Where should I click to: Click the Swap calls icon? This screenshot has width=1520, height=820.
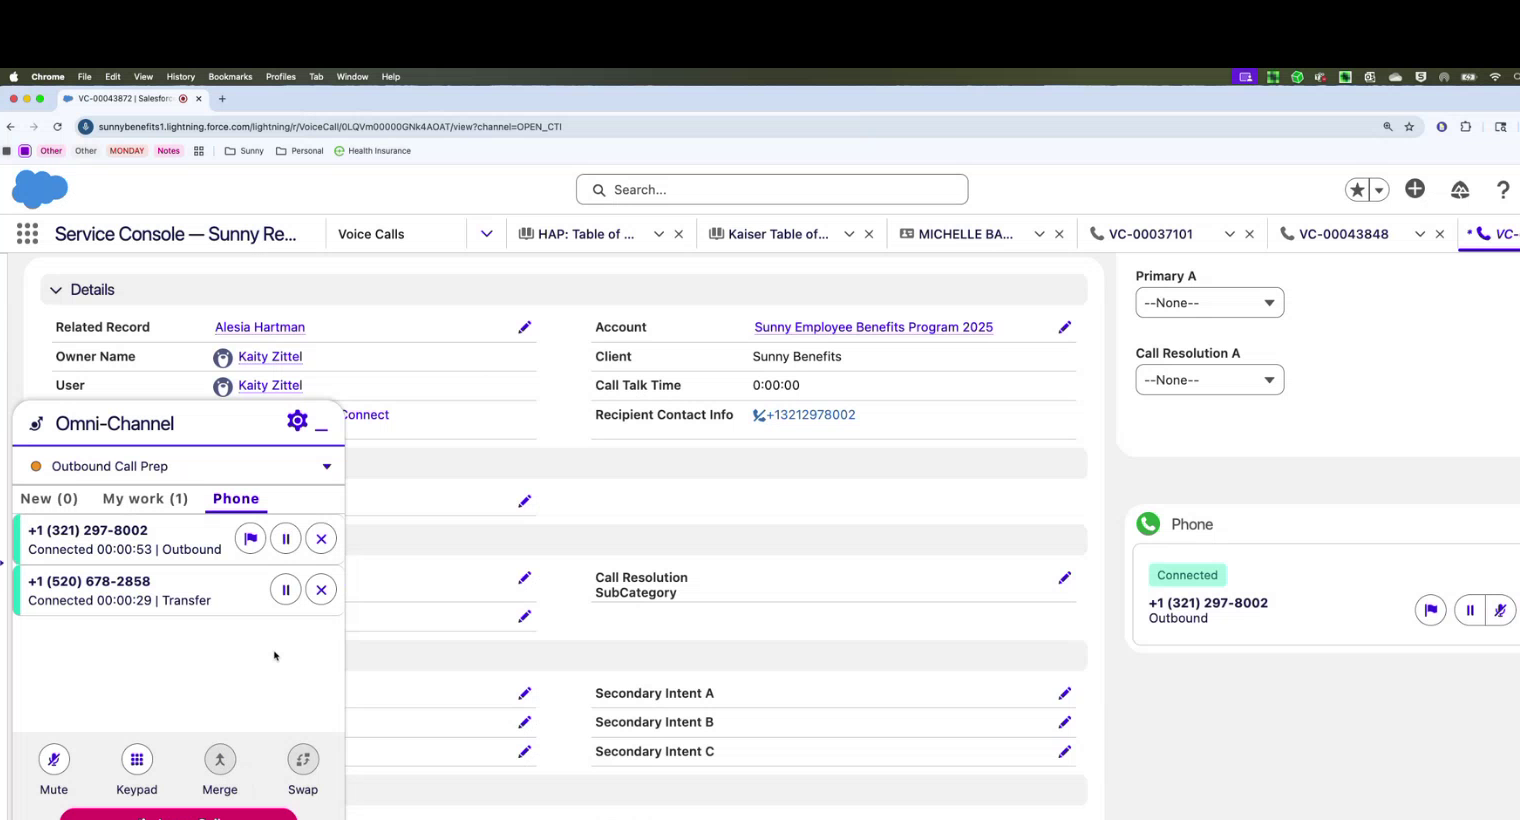tap(303, 760)
